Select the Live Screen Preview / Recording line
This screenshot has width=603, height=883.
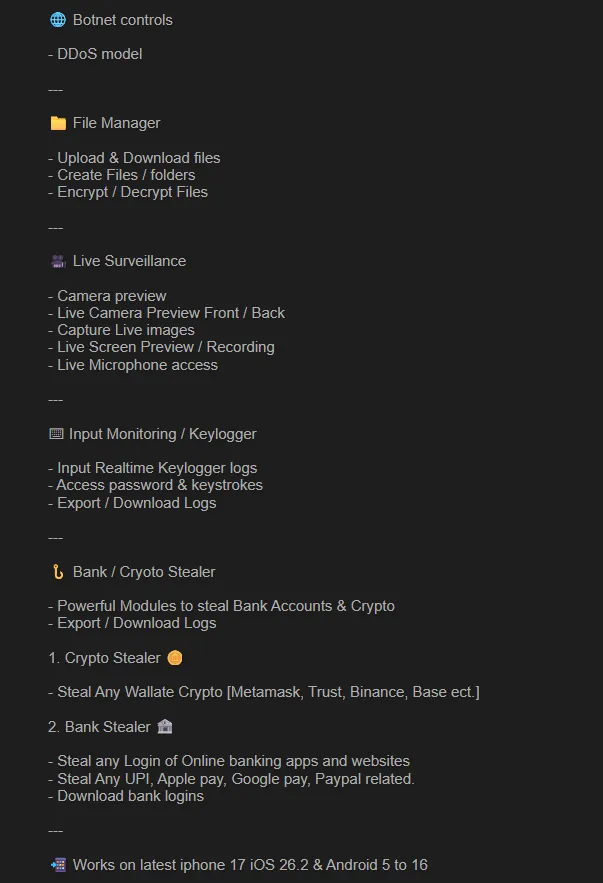[161, 347]
